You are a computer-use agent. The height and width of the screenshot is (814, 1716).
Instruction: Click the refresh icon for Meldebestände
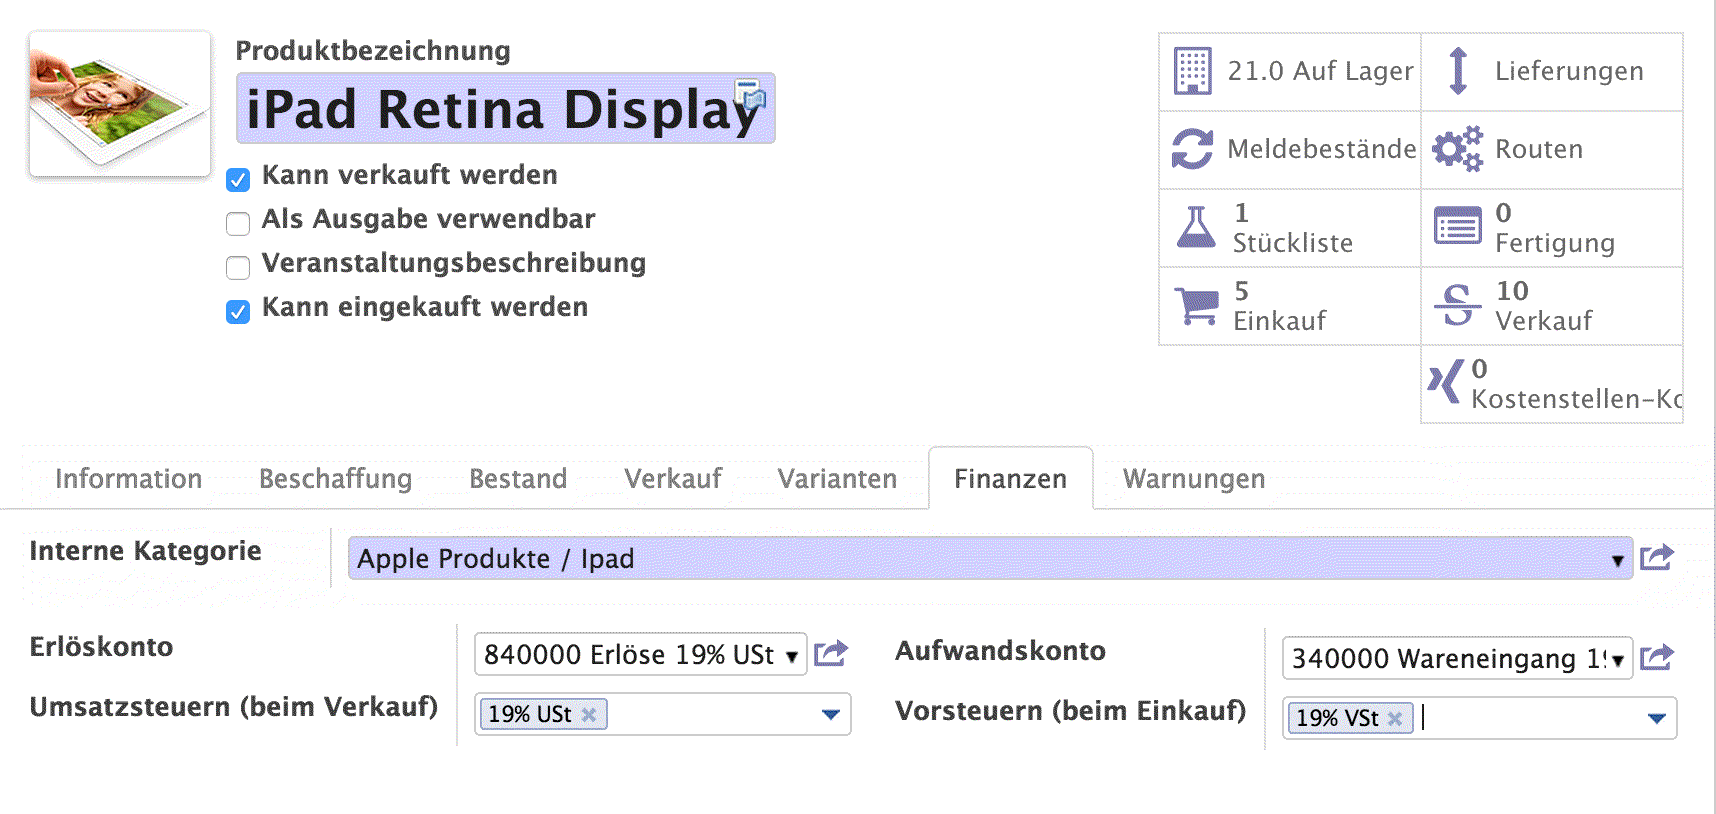(1192, 149)
